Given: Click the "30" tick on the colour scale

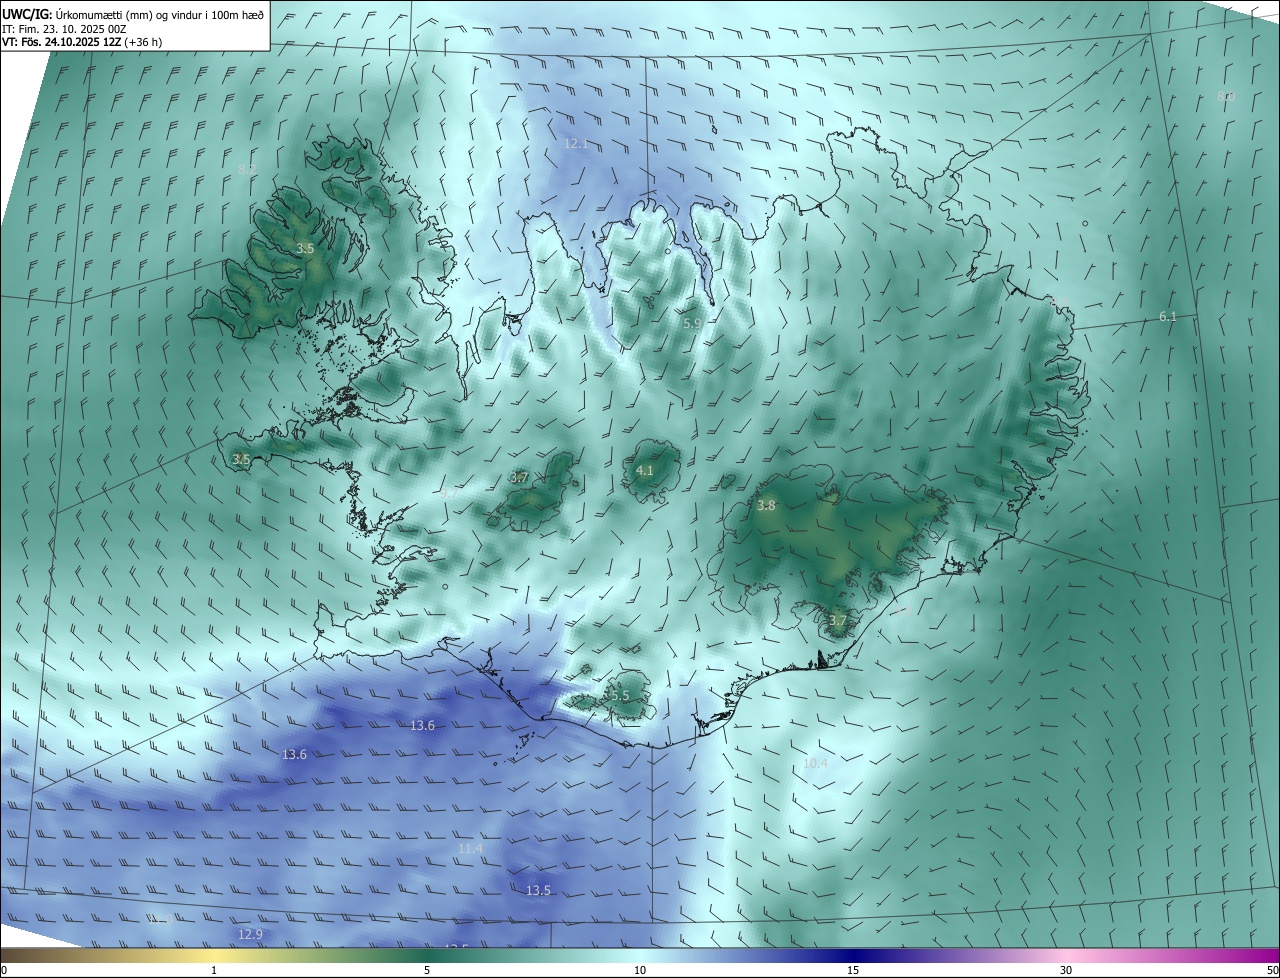Looking at the screenshot, I should tap(1066, 970).
